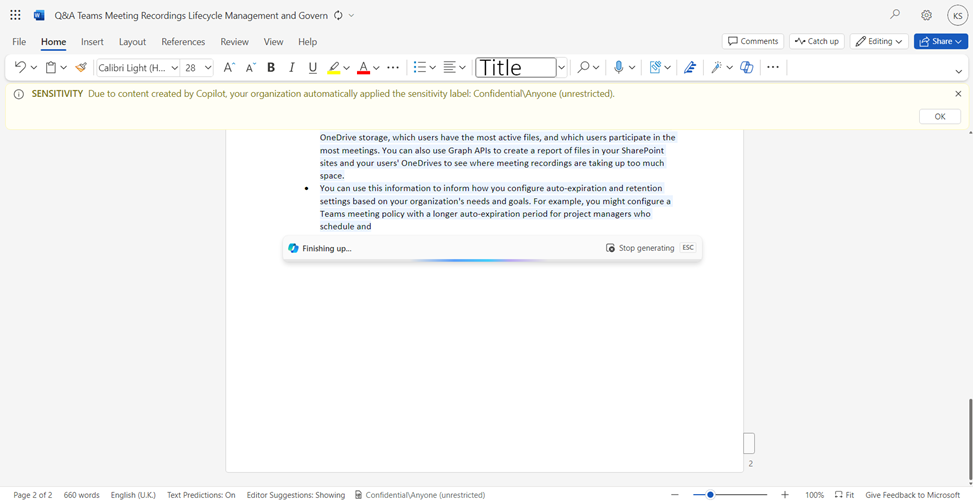Open the Comments pane
The height and width of the screenshot is (502, 973).
pos(753,41)
